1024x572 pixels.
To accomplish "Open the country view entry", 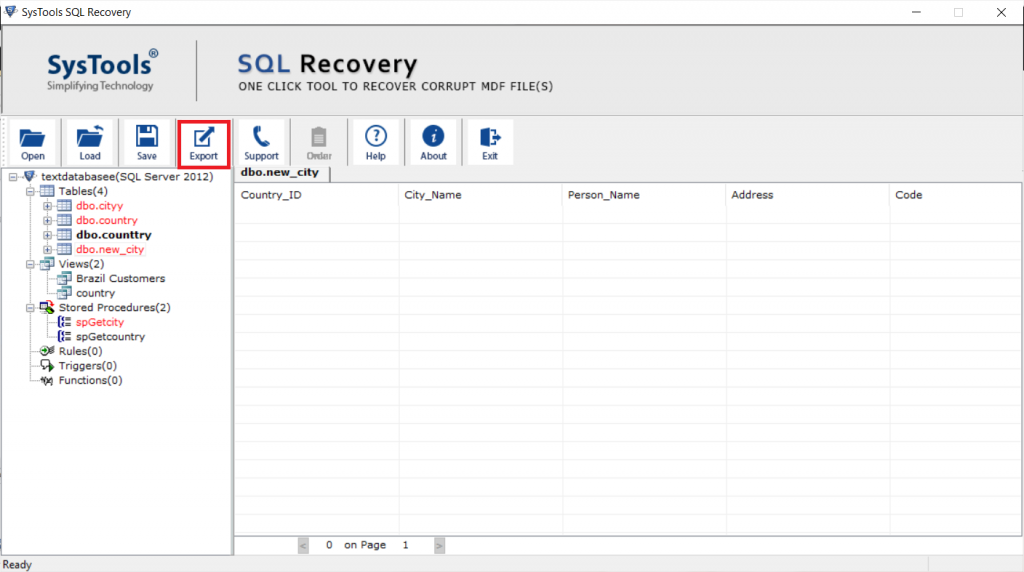I will click(95, 293).
